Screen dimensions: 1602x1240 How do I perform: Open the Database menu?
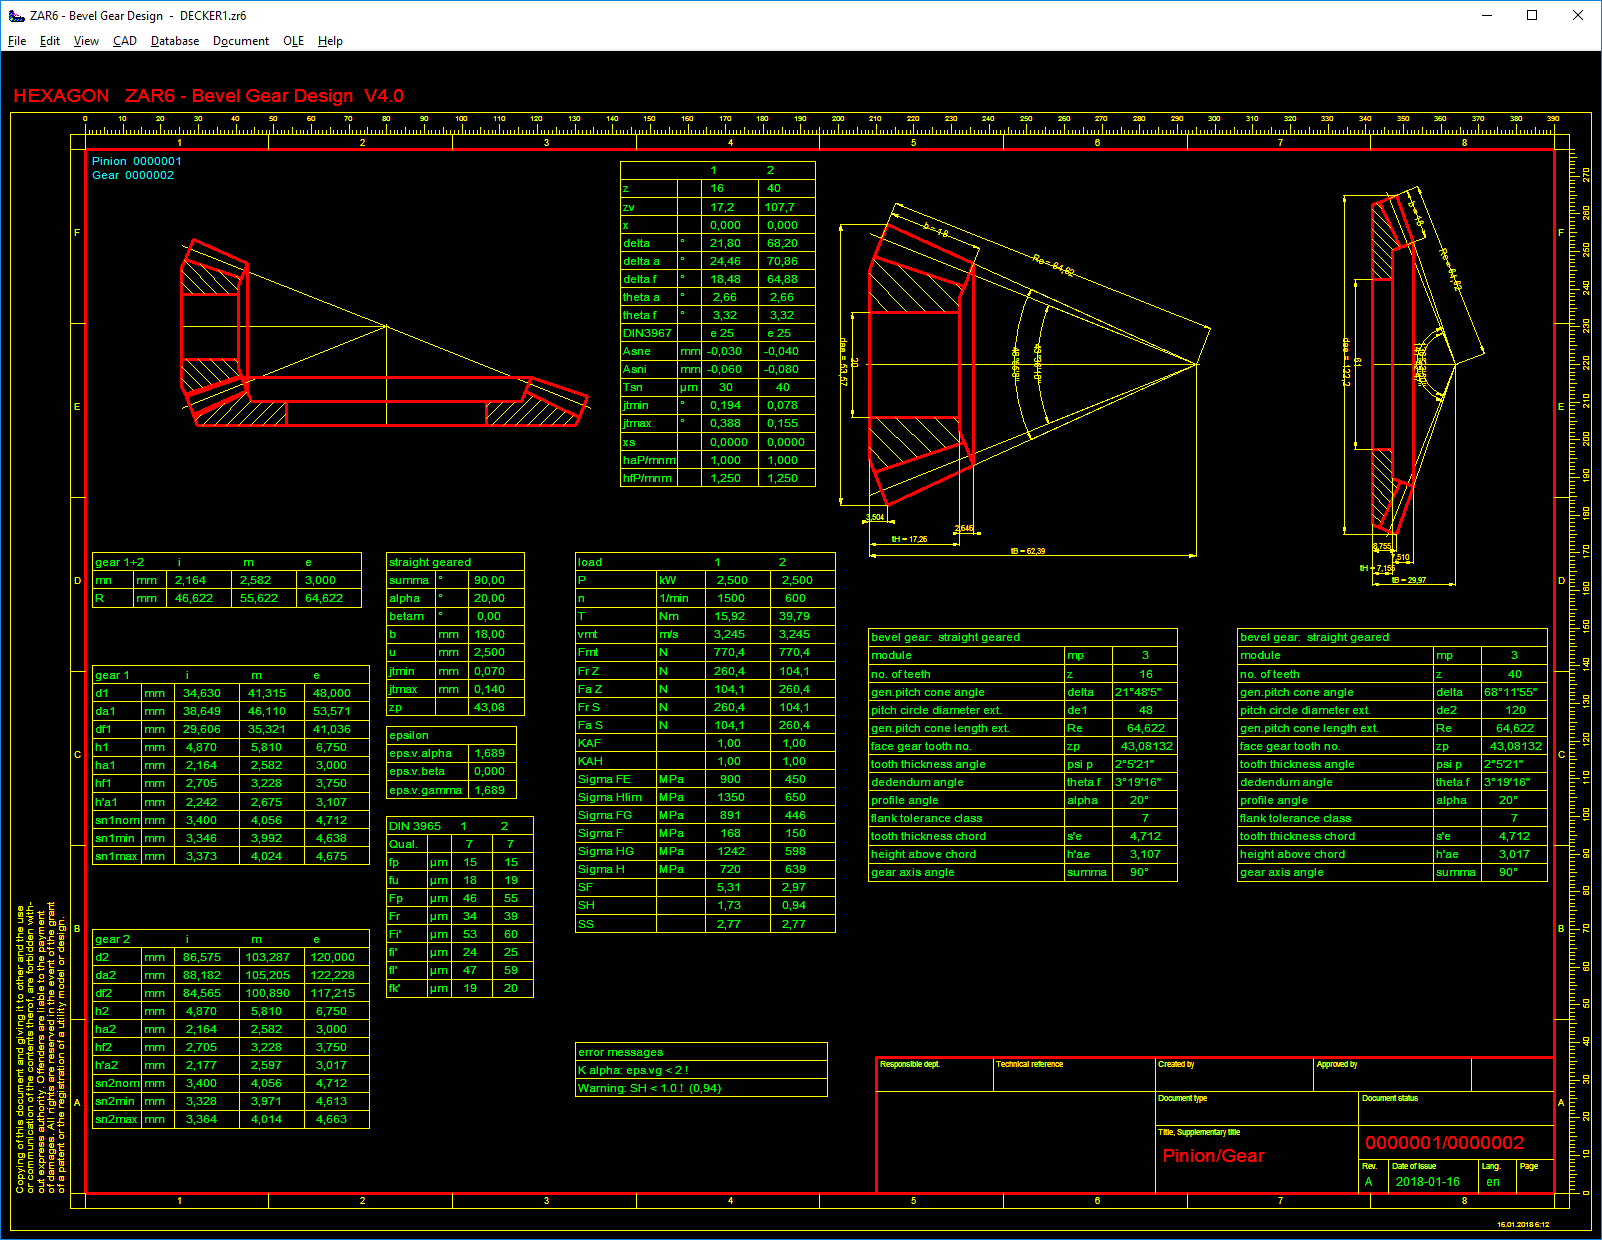click(175, 41)
